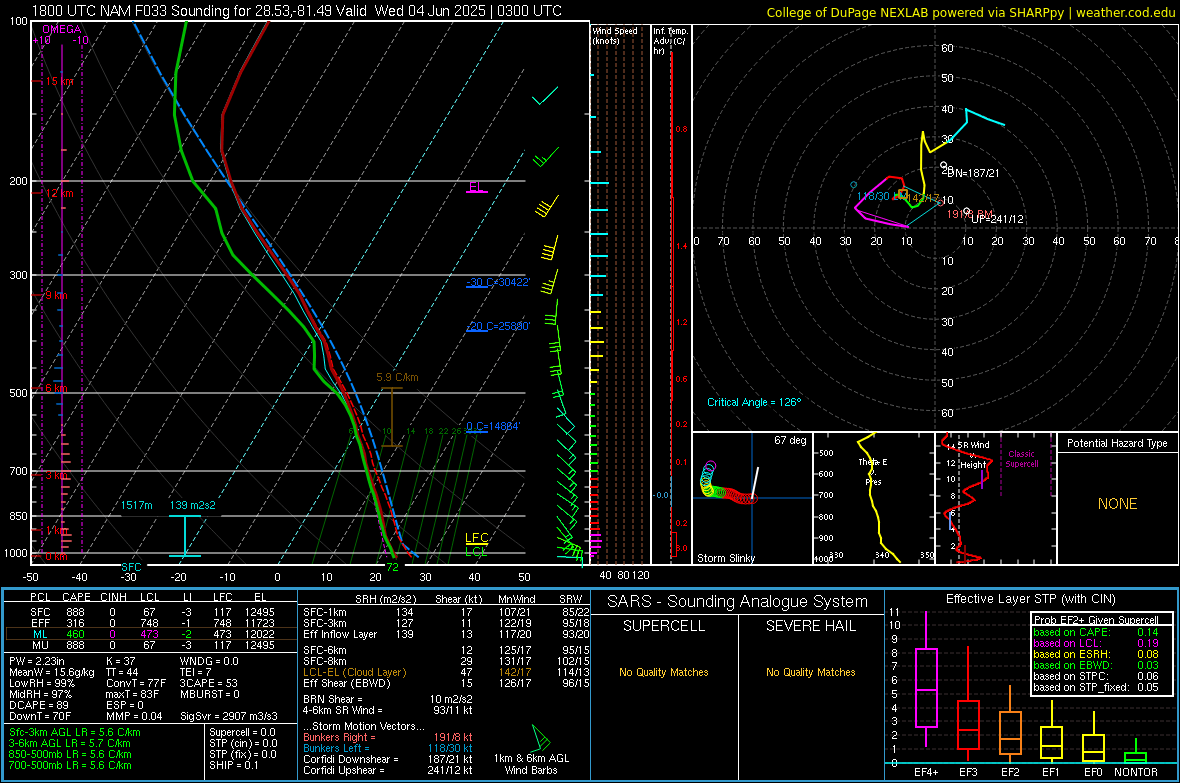Click the magenta OMEGA label
This screenshot has height=783, width=1180.
pos(62,29)
